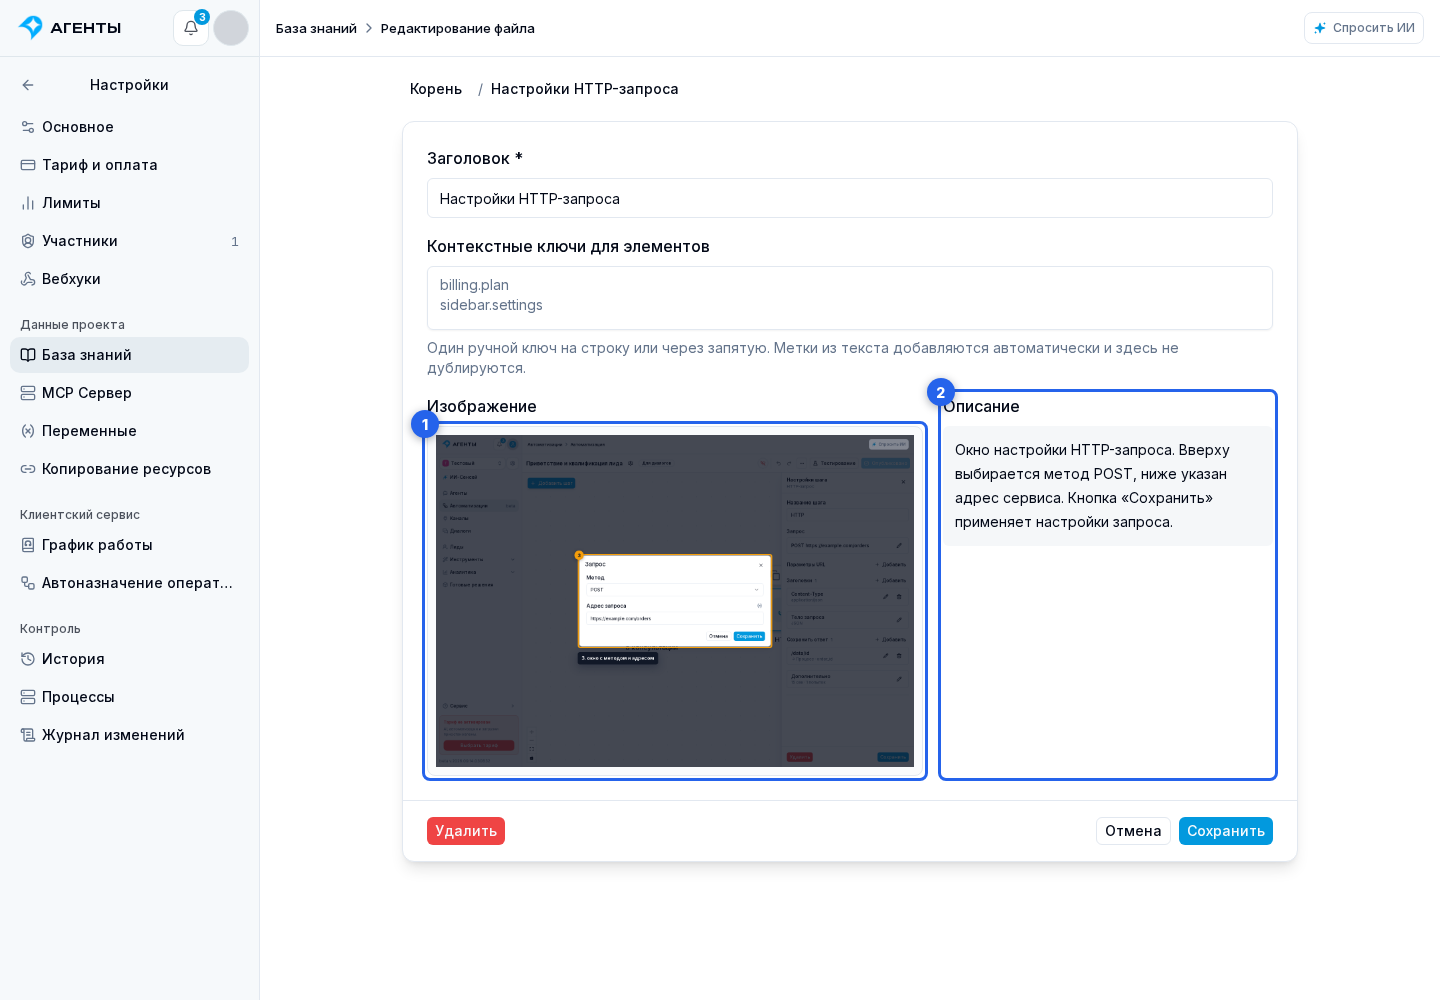
Task: Click the sparkle icon in Спросить ИИ
Action: click(1320, 28)
